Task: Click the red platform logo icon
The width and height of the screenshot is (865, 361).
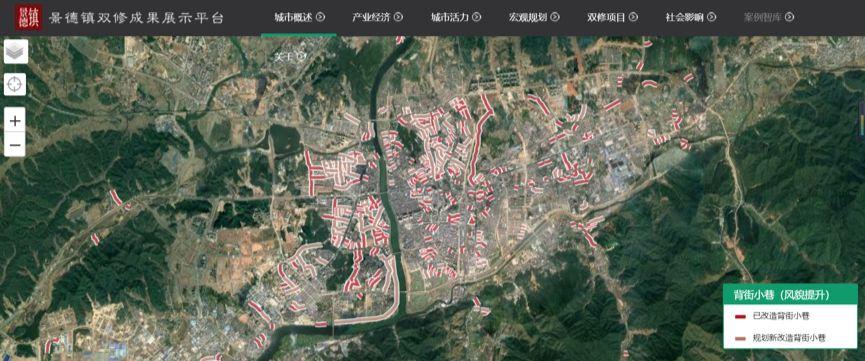Action: click(x=29, y=17)
